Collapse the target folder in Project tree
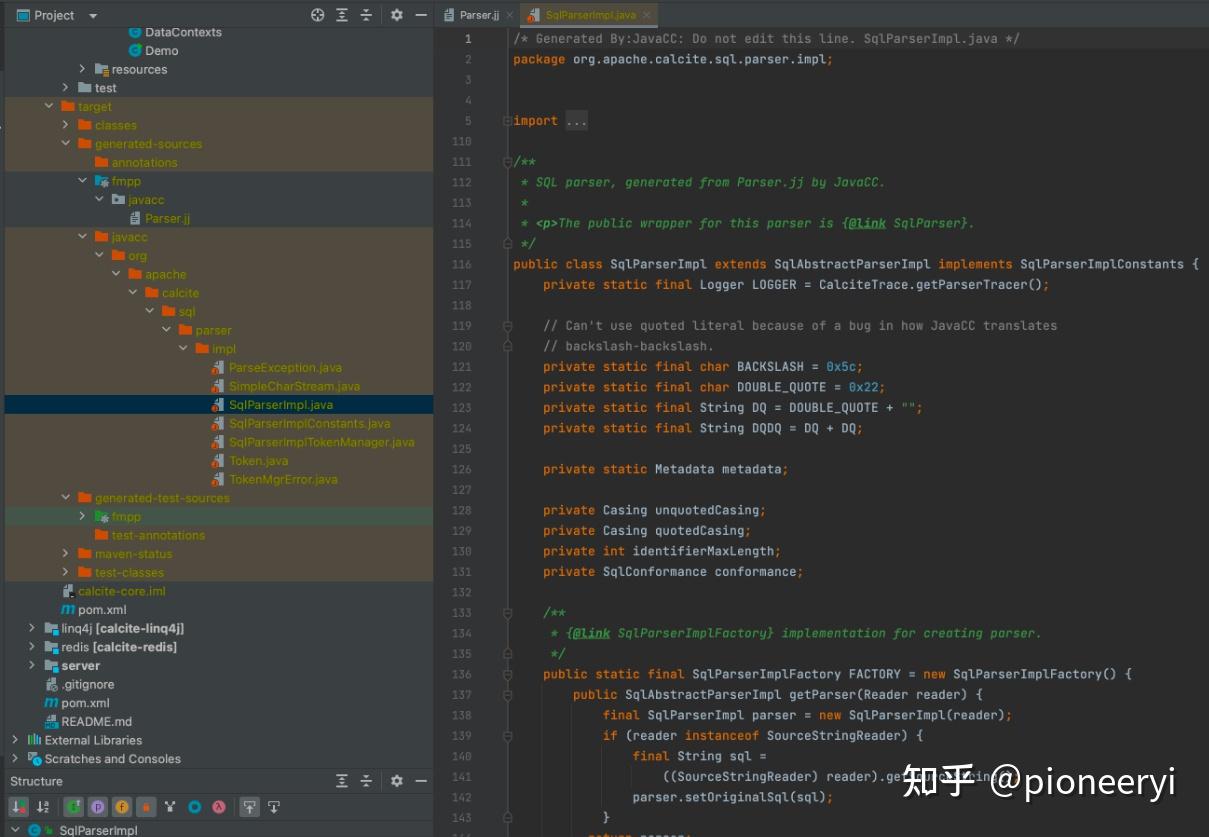 (x=48, y=106)
